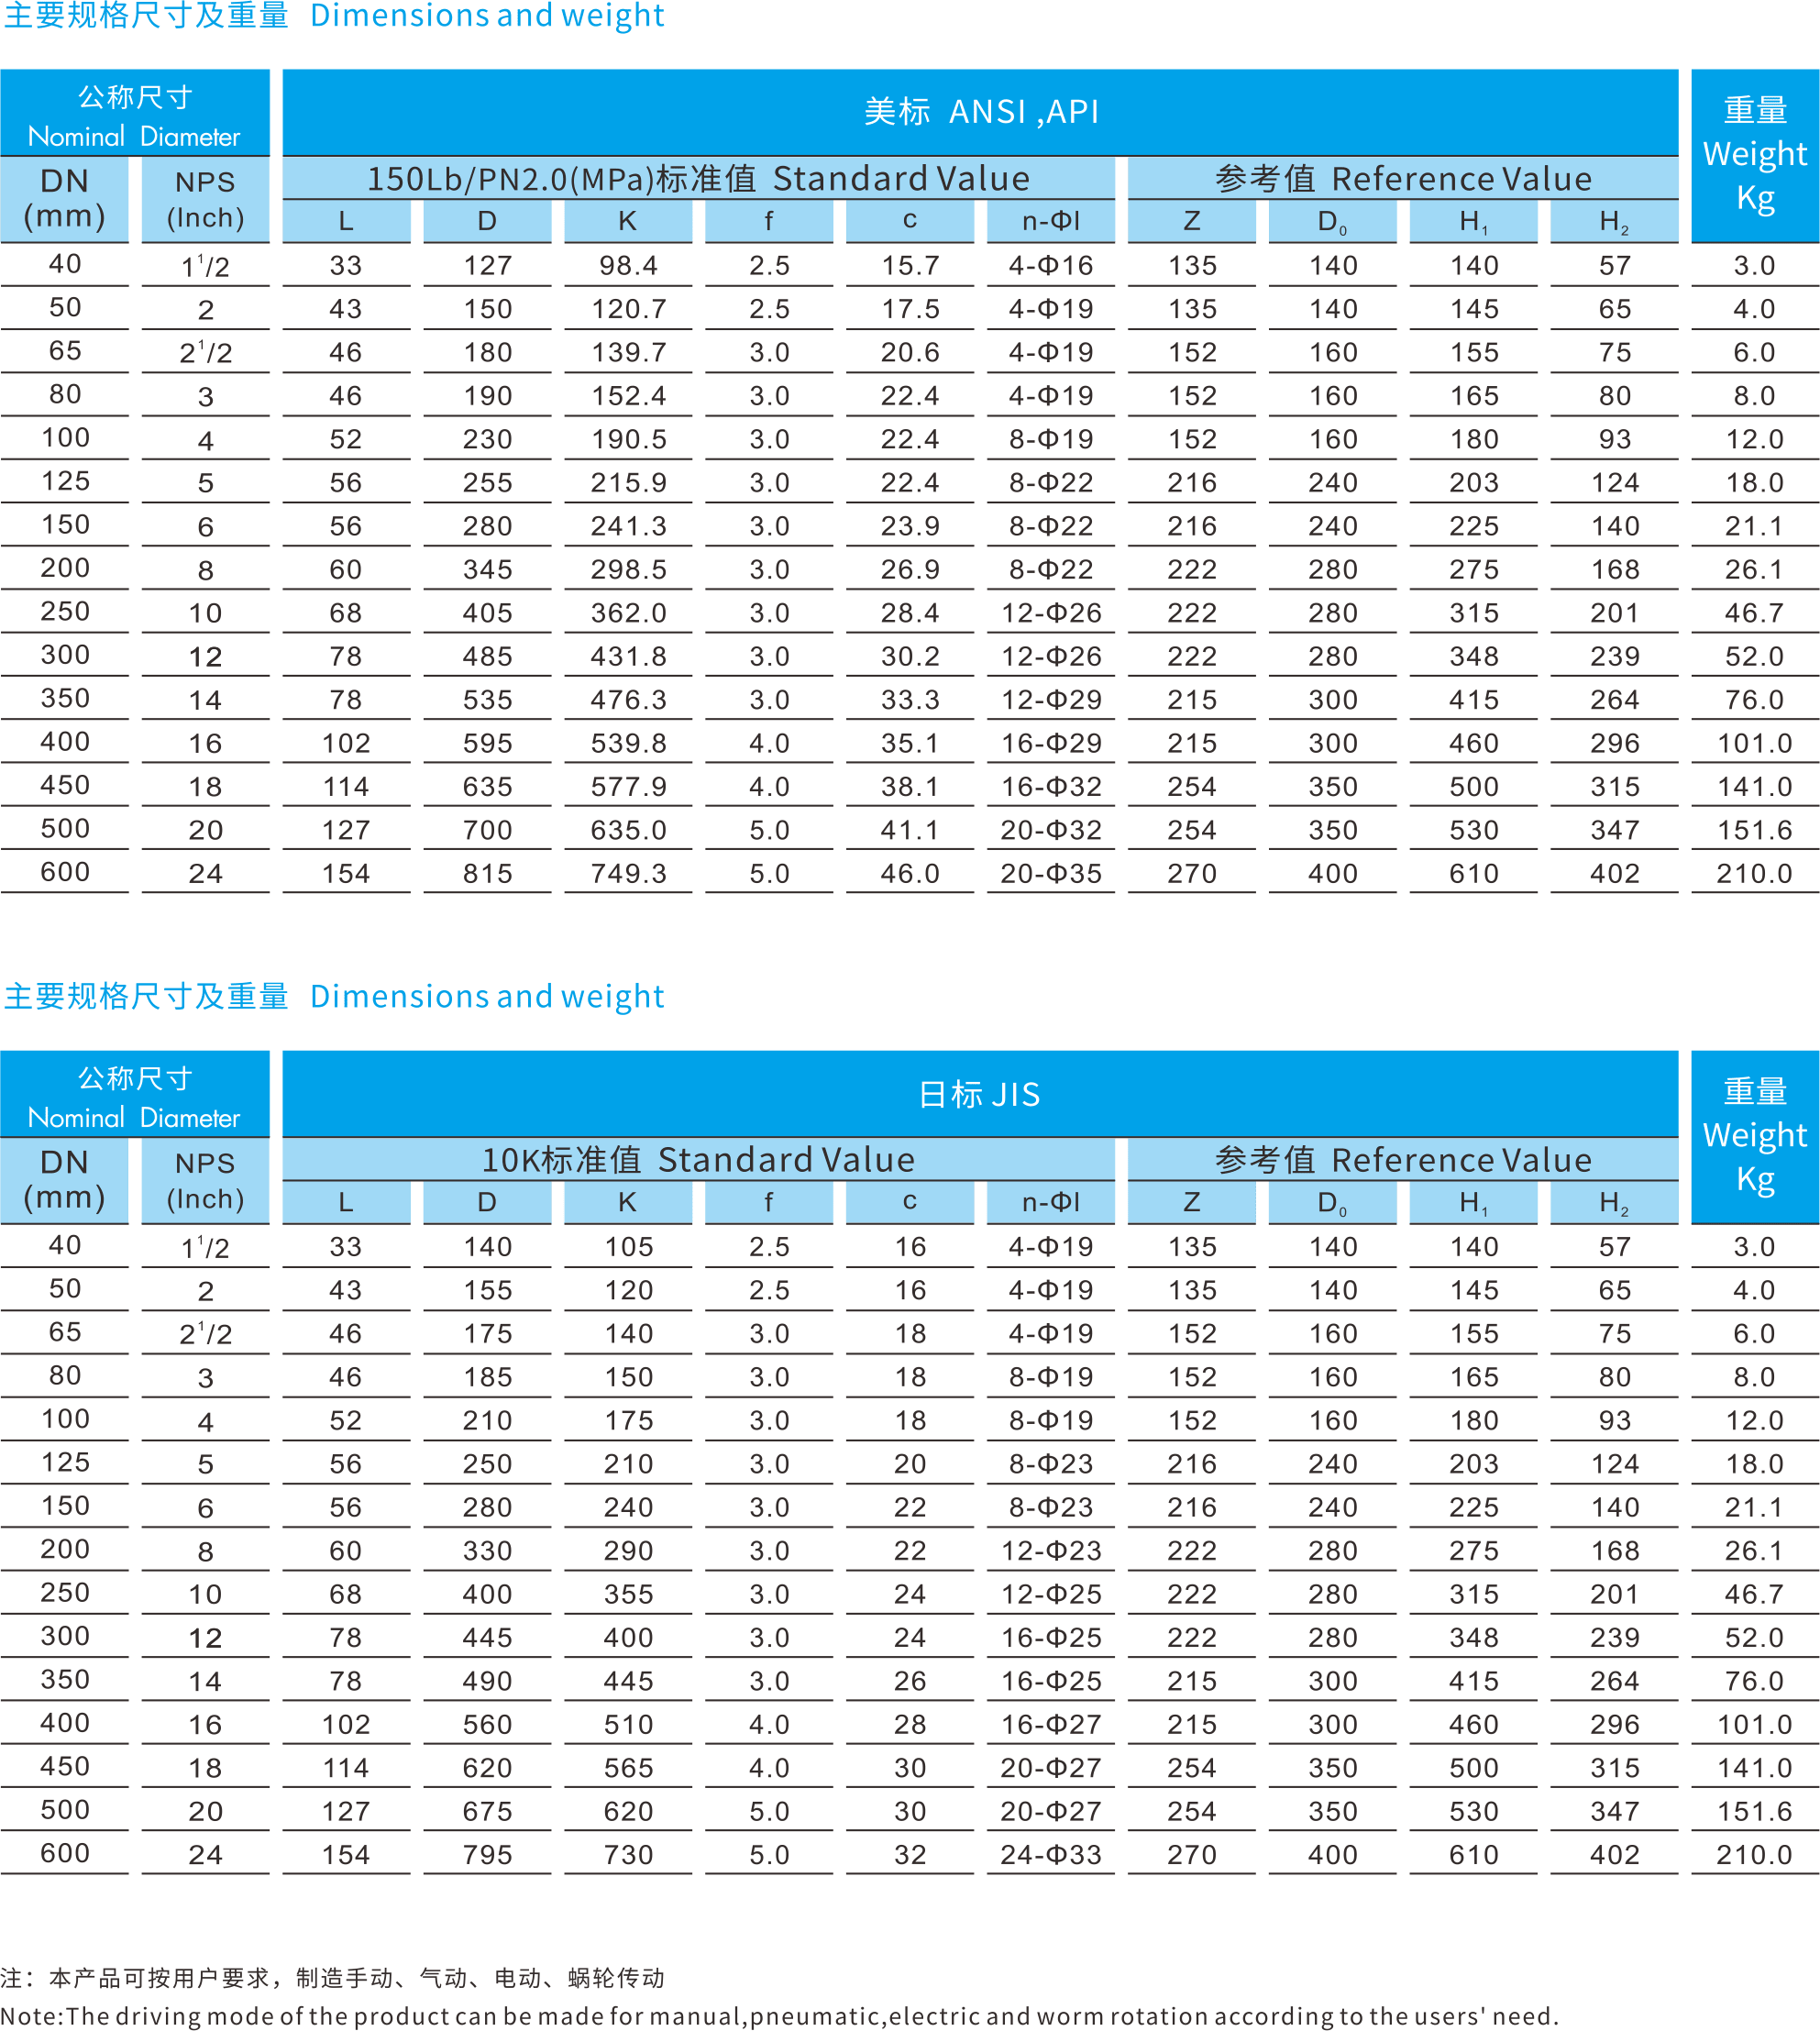Click the 'Z' column header in the ANSI table

coord(1192,221)
